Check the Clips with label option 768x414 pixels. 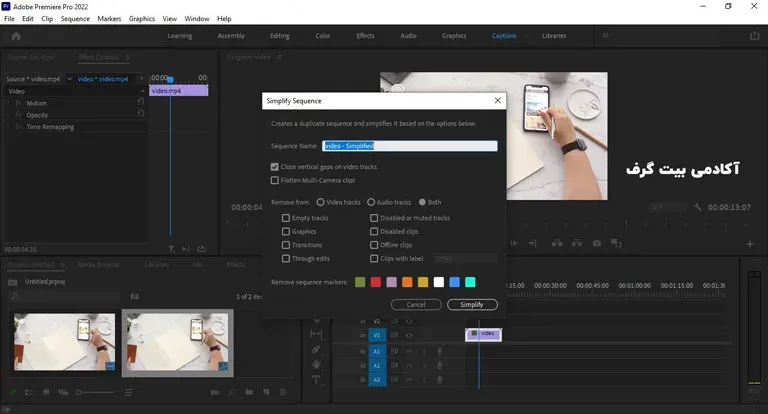[374, 258]
